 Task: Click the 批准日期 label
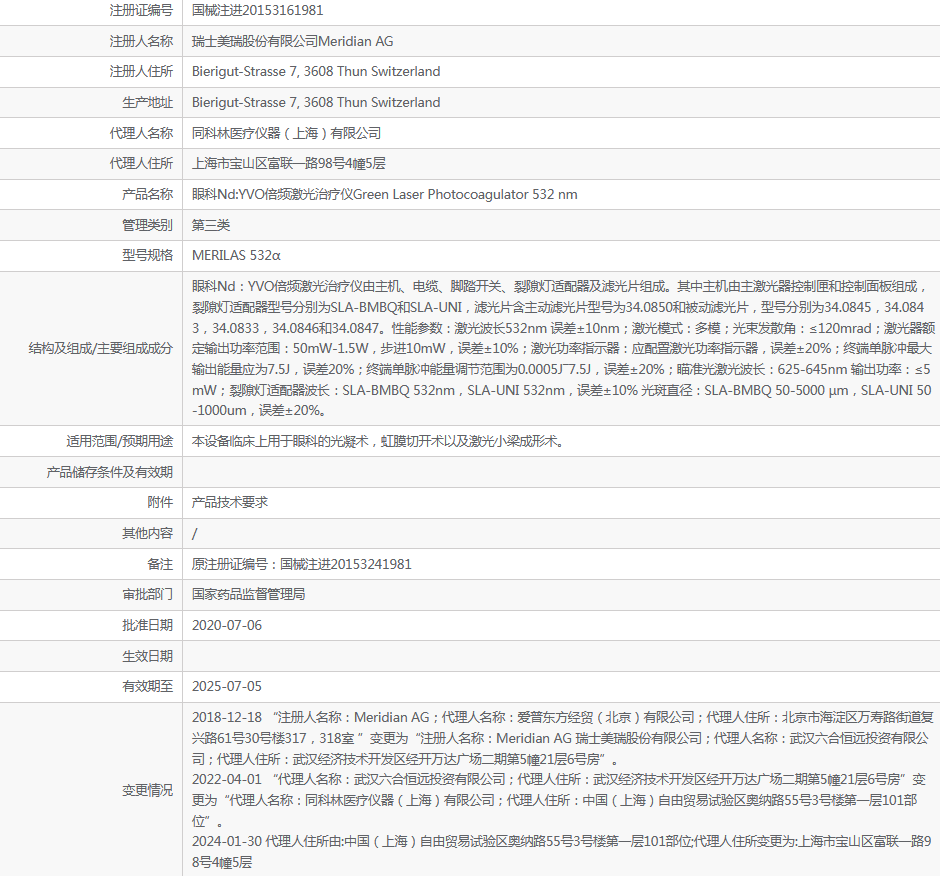point(147,625)
